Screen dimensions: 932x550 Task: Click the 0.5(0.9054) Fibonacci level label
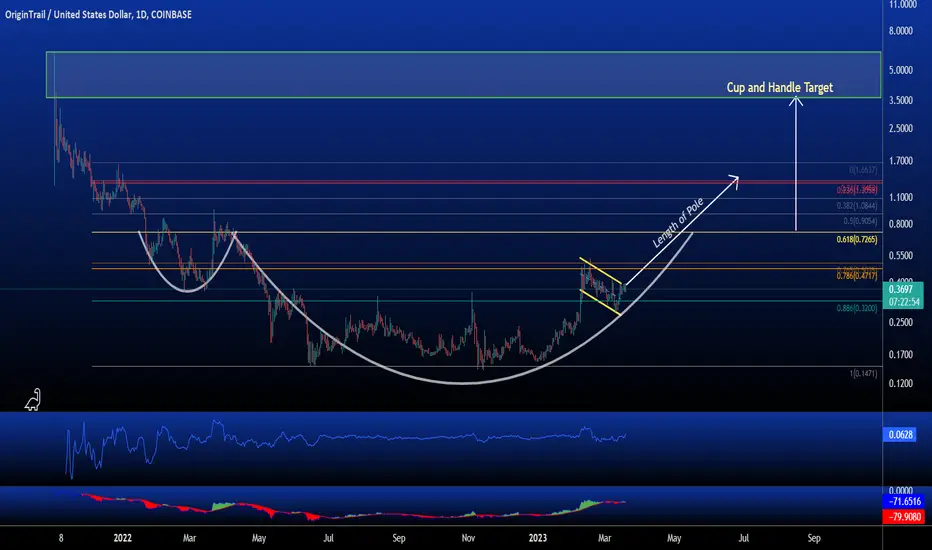(860, 221)
